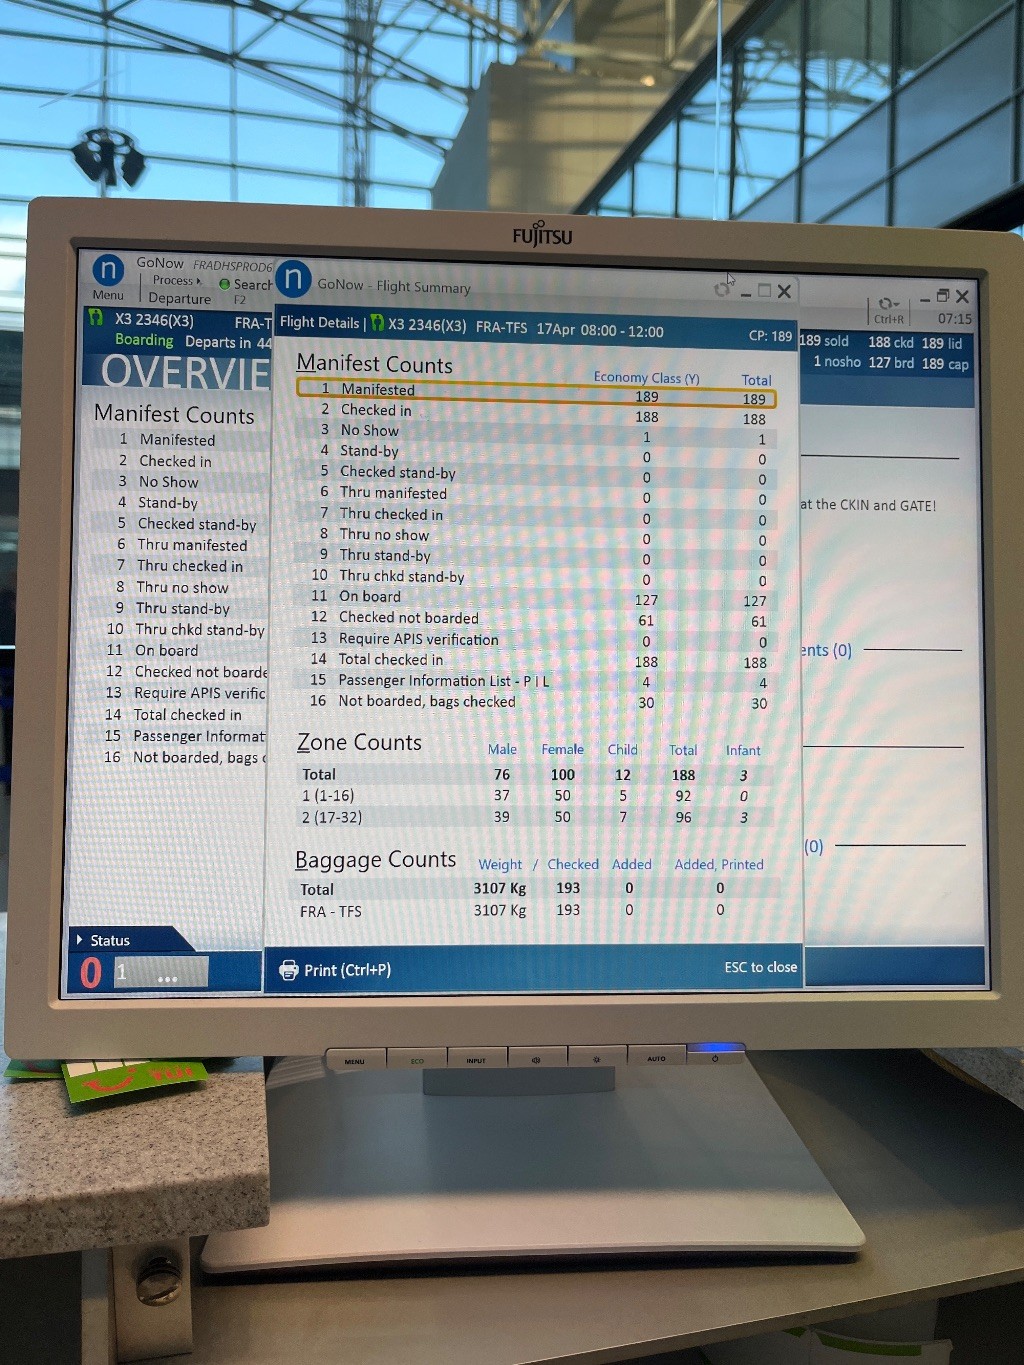Click the green Search indicator icon
This screenshot has width=1024, height=1365.
[225, 284]
